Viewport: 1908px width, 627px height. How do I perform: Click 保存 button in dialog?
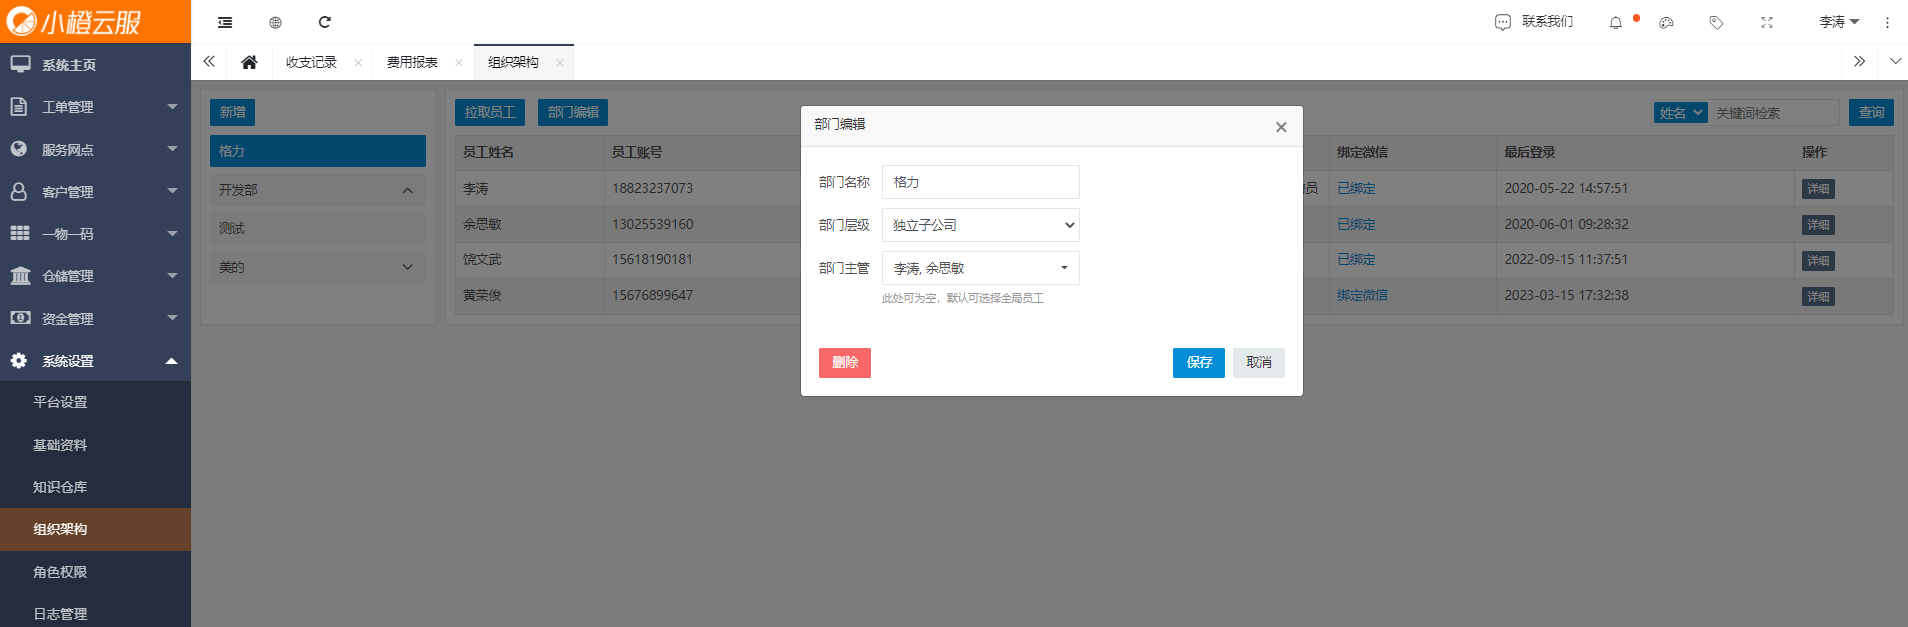coord(1199,363)
